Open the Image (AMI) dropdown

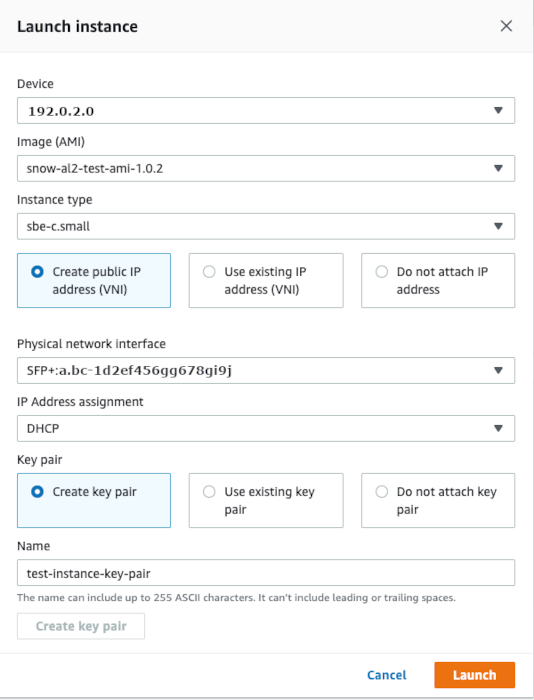point(266,168)
